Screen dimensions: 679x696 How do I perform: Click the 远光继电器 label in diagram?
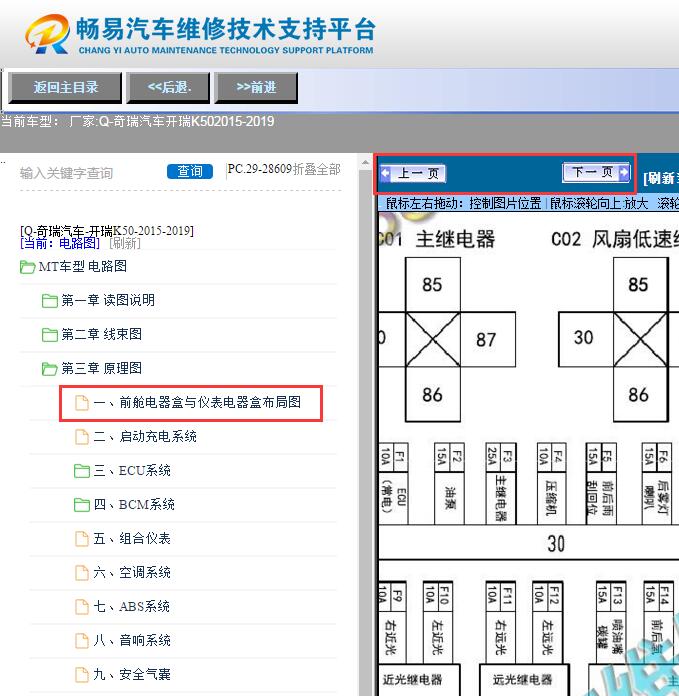522,680
